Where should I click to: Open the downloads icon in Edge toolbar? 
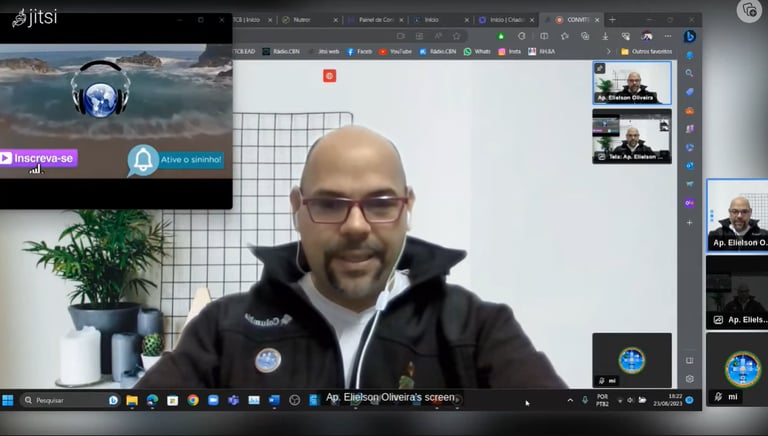click(x=605, y=36)
